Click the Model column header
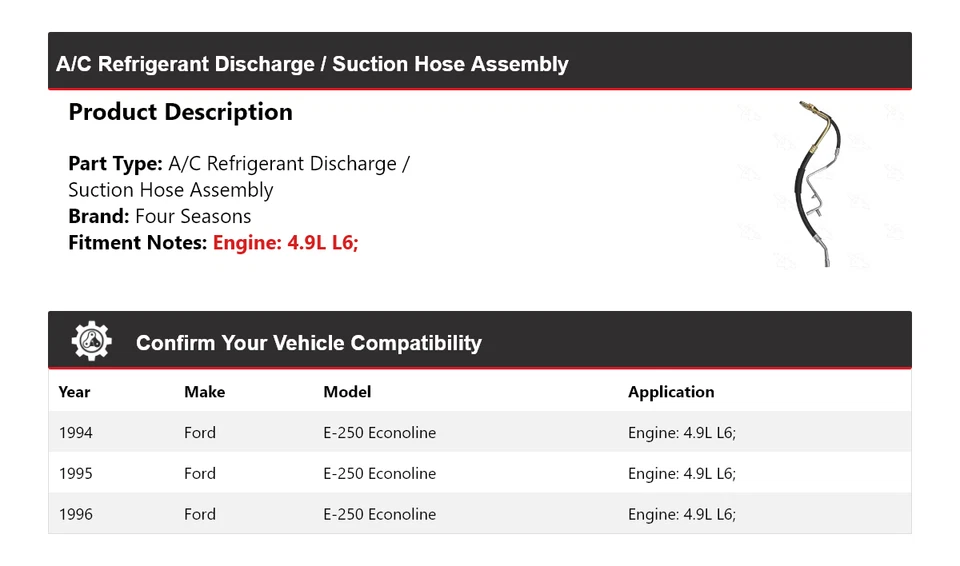The width and height of the screenshot is (960, 566). (x=347, y=392)
